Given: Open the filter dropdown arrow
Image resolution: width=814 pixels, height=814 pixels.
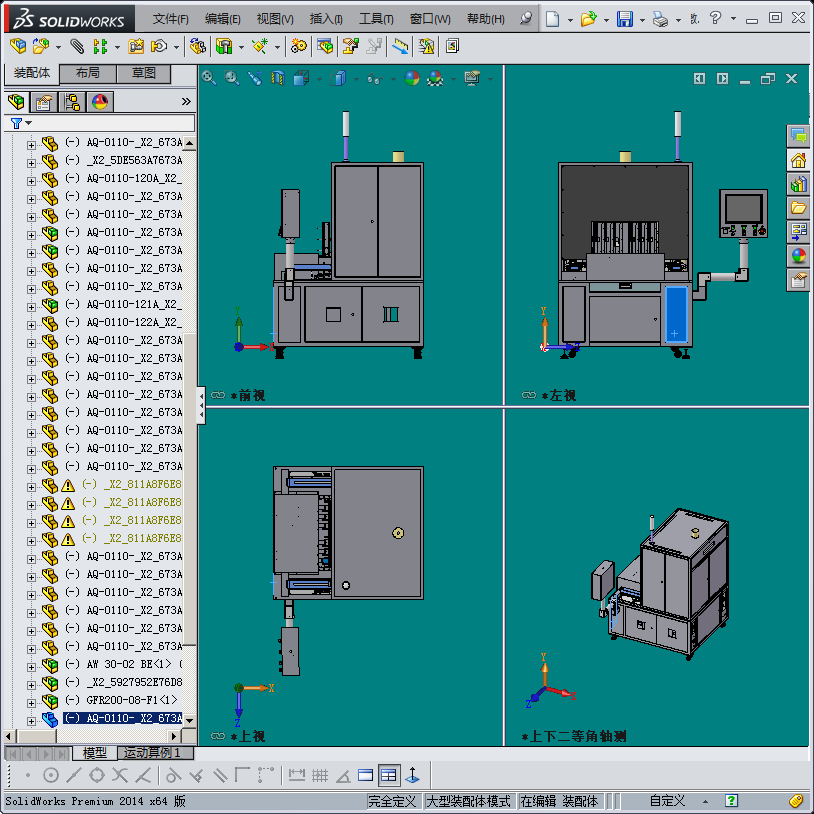Looking at the screenshot, I should pyautogui.click(x=29, y=123).
